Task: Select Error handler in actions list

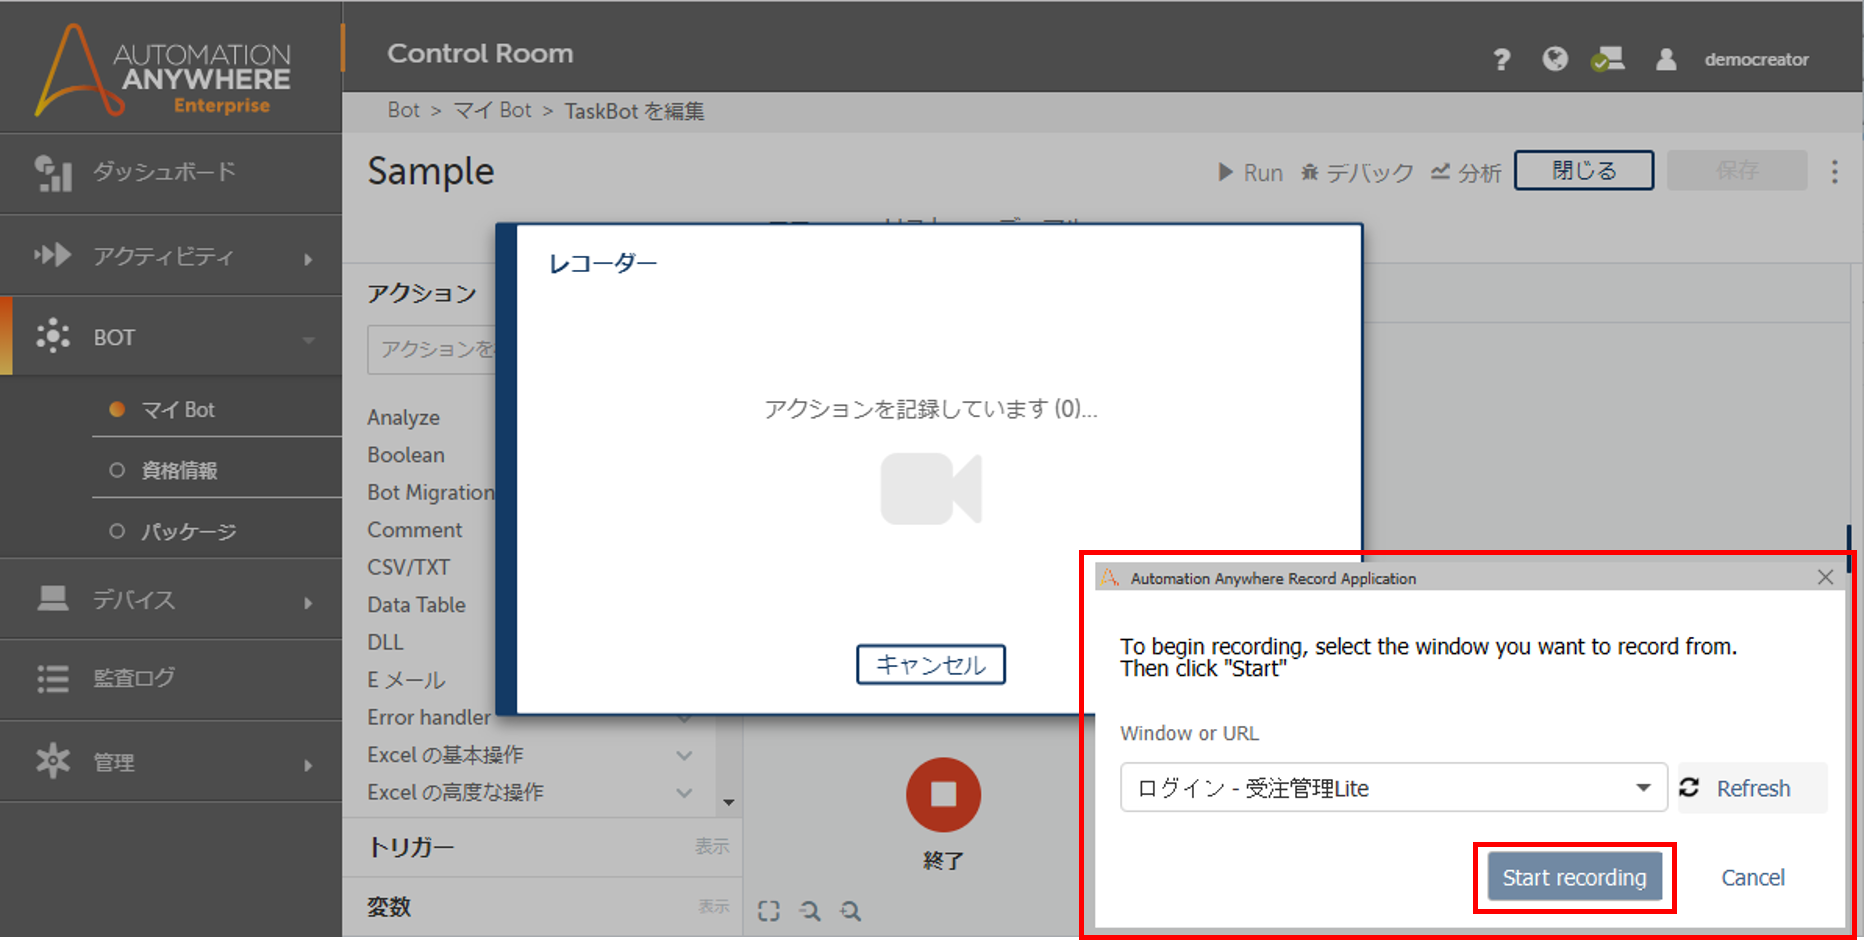Action: 429,718
